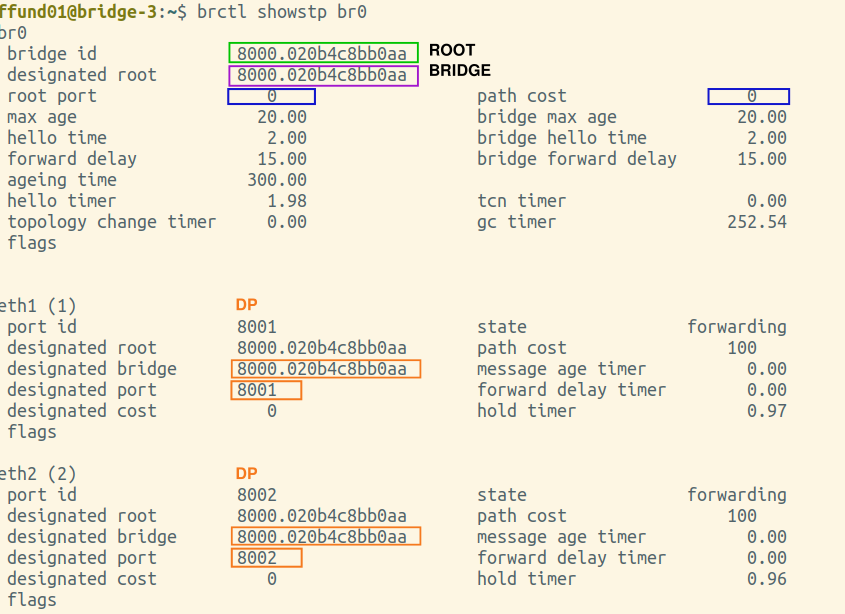Click the brctl showstp br0 command text
The height and width of the screenshot is (614, 845).
(282, 11)
